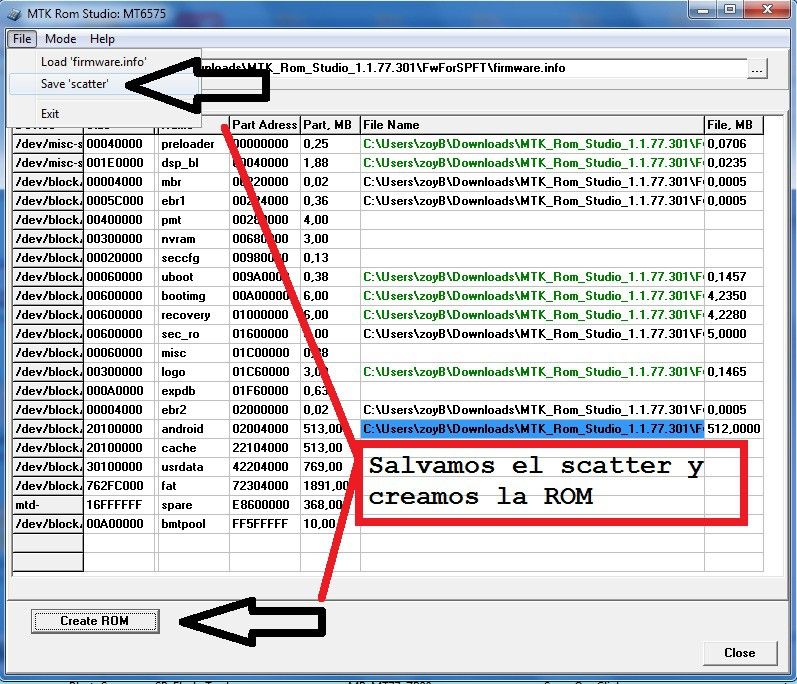This screenshot has height=684, width=797.
Task: Select the nvram partition name cell
Action: [193, 239]
